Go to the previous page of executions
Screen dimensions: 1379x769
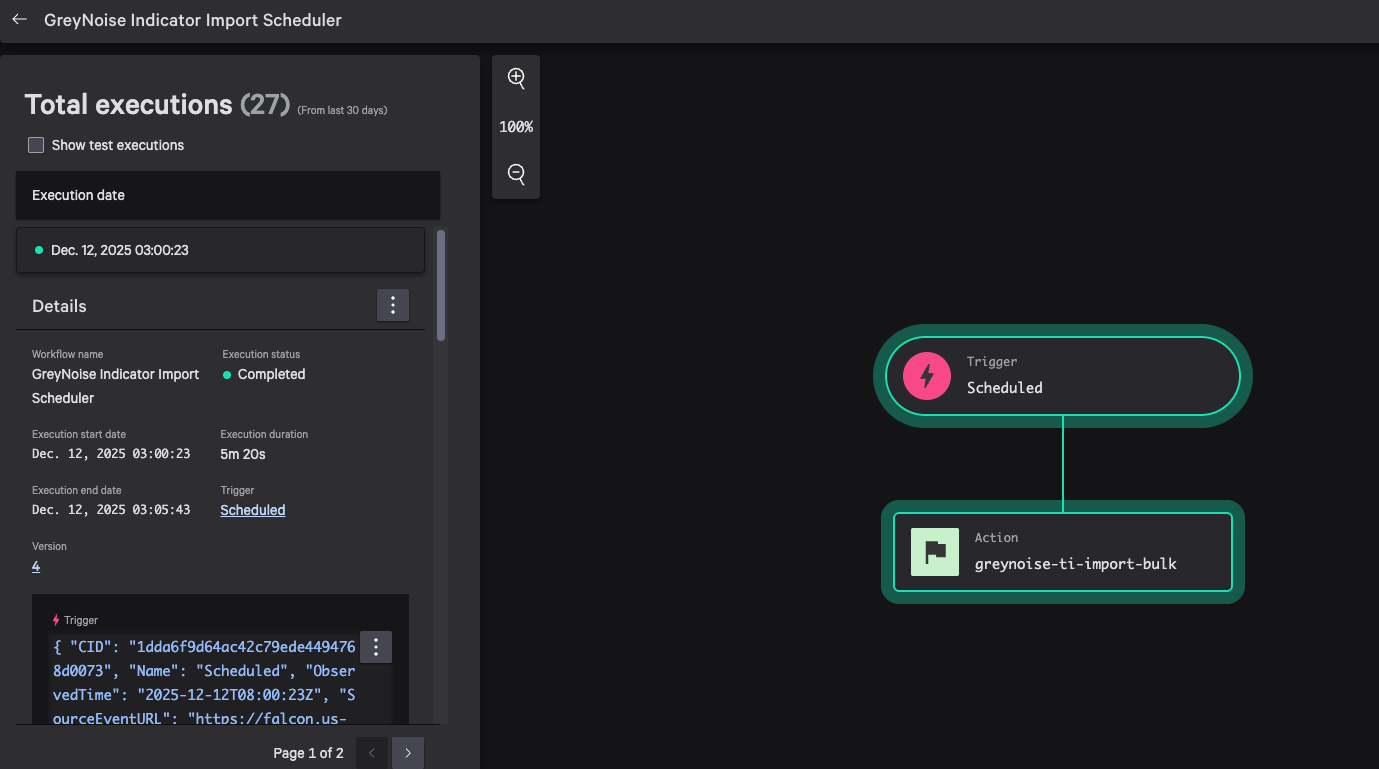pos(372,753)
